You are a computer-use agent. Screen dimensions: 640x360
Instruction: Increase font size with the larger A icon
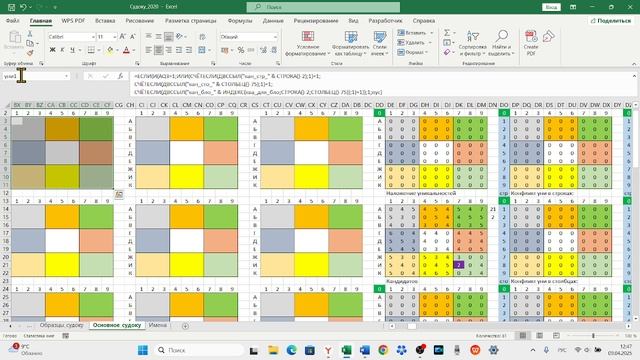[x=122, y=37]
